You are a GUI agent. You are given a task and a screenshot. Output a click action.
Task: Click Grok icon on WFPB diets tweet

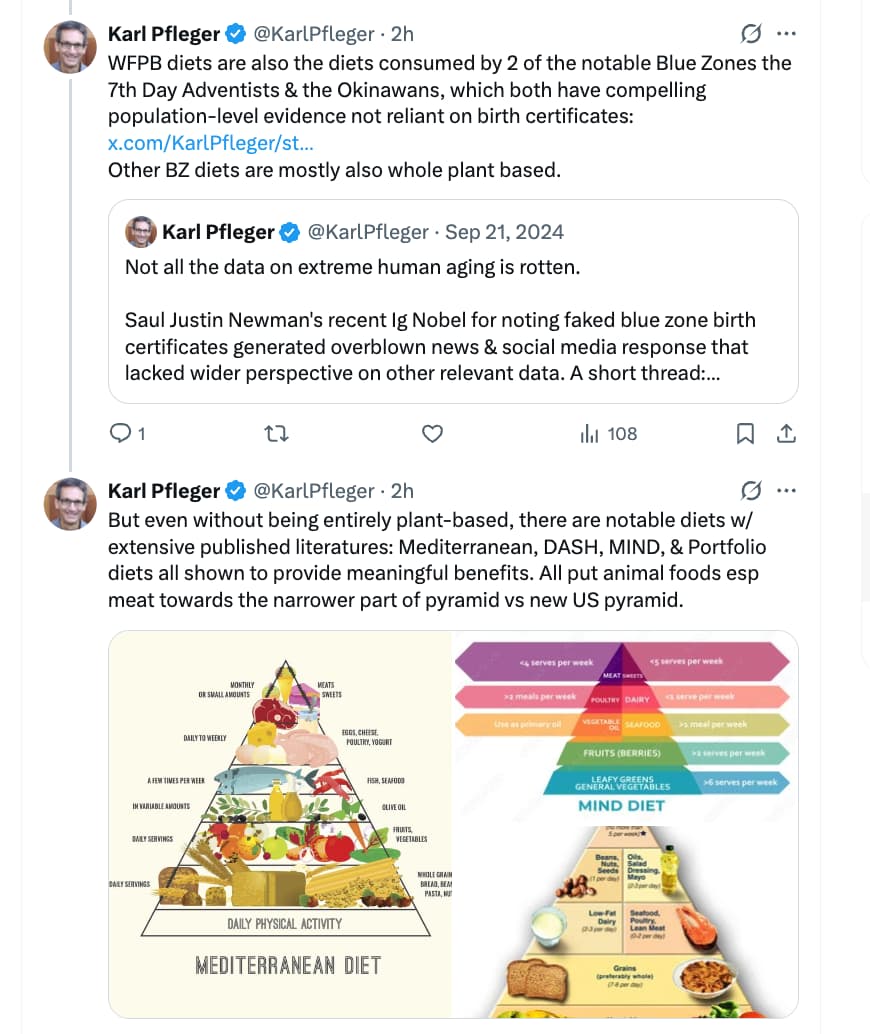click(751, 34)
